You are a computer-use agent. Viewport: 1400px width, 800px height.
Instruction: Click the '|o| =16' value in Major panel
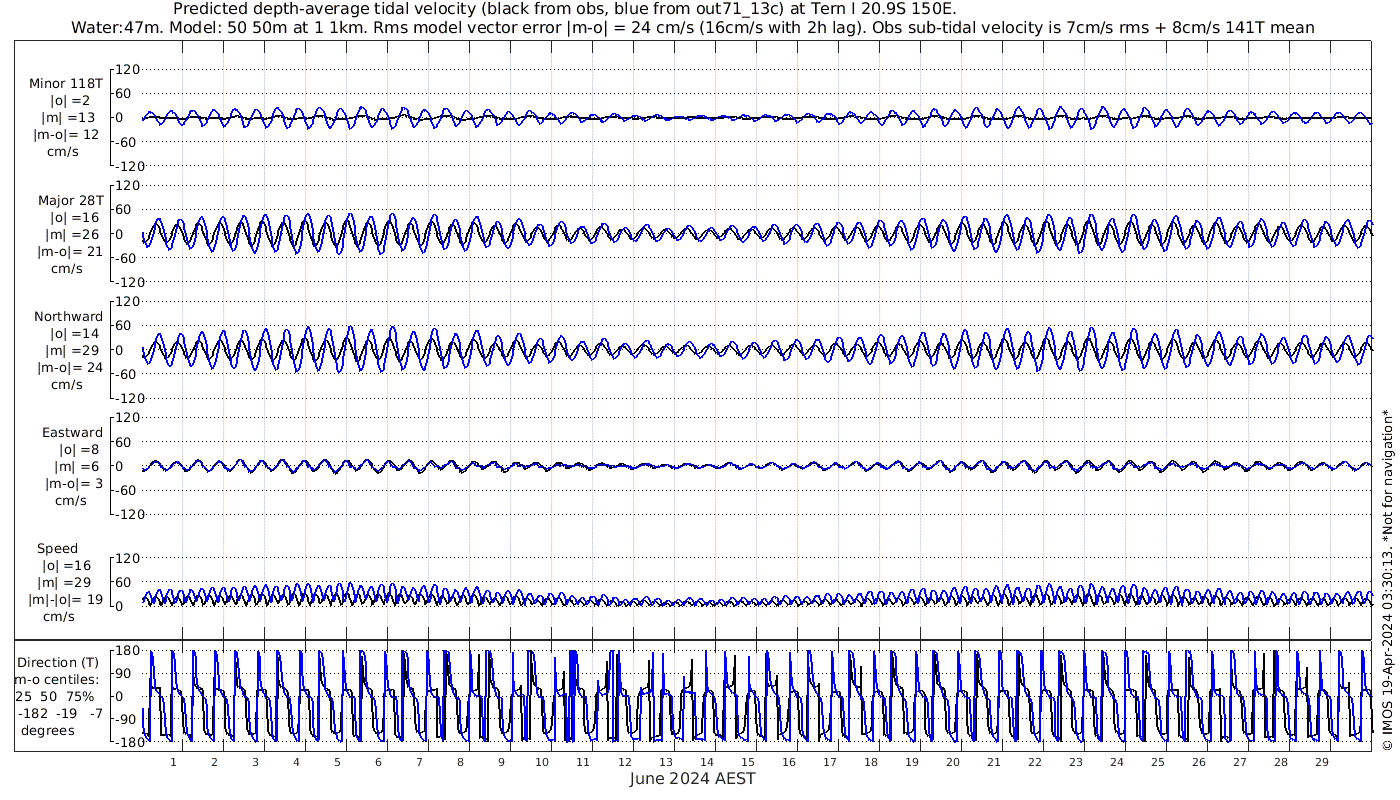74,217
